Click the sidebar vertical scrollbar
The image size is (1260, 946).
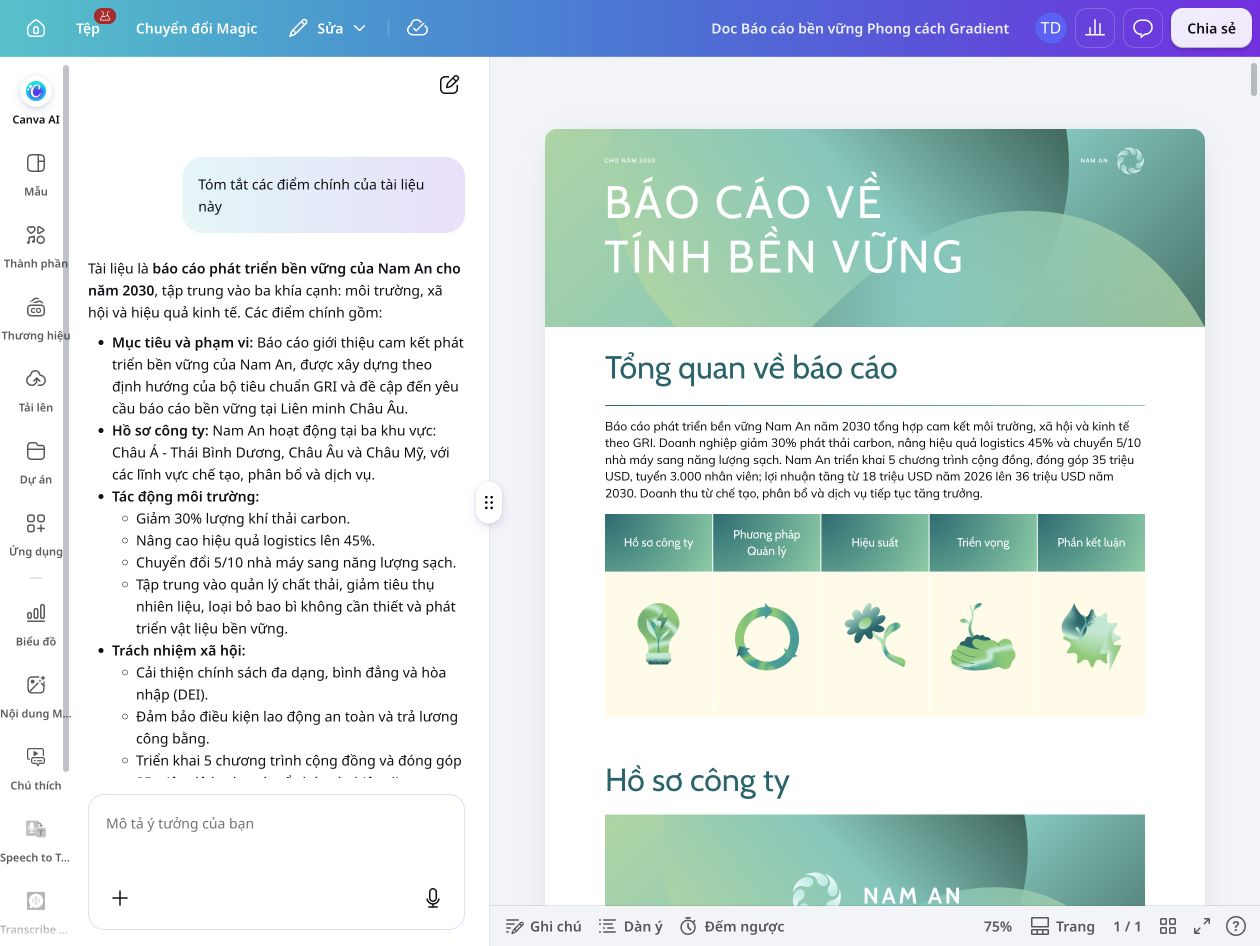tap(66, 418)
